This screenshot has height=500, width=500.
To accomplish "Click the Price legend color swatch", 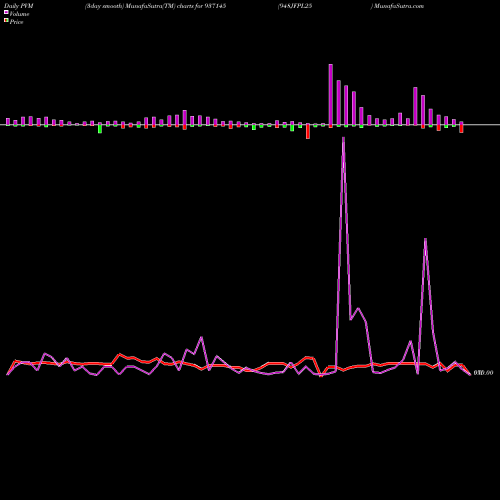I will (6, 21).
